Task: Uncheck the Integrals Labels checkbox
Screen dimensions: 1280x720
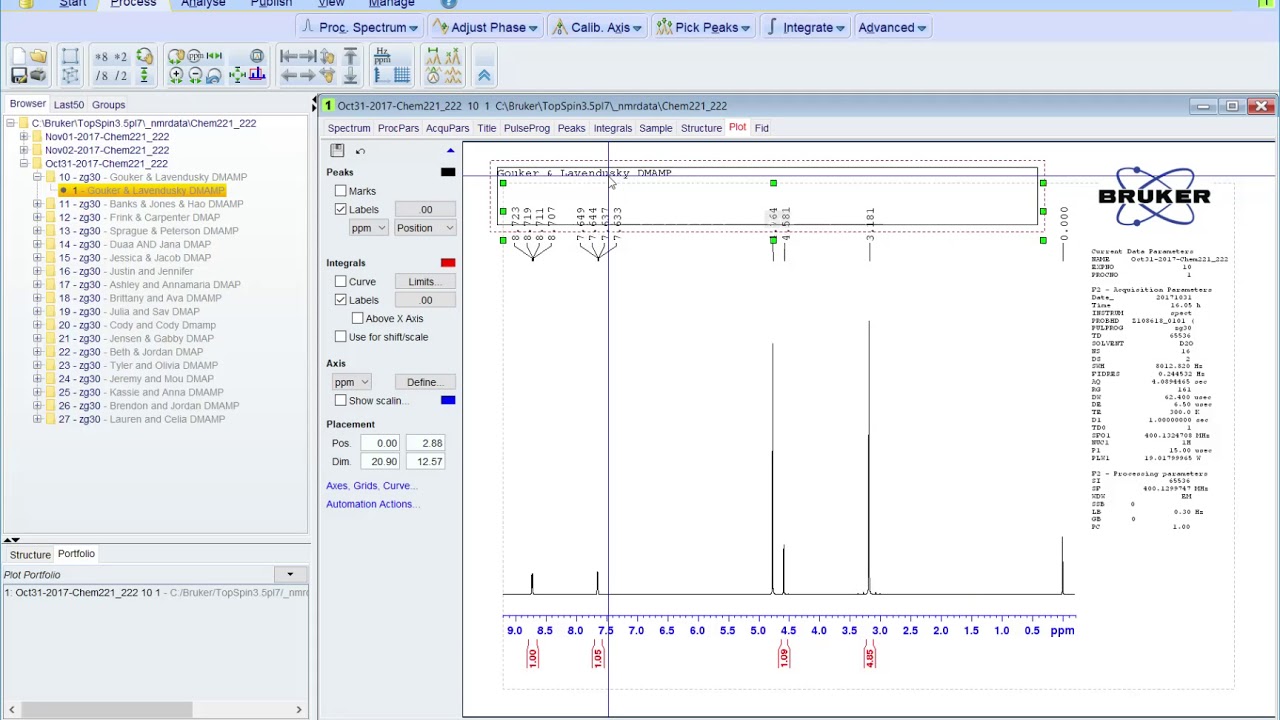Action: click(x=341, y=300)
